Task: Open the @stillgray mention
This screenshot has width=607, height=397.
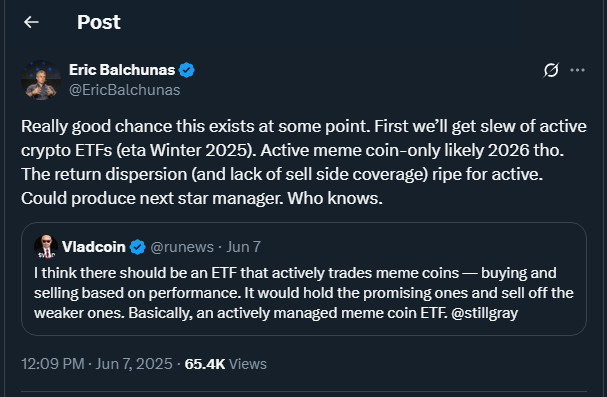Action: click(485, 313)
